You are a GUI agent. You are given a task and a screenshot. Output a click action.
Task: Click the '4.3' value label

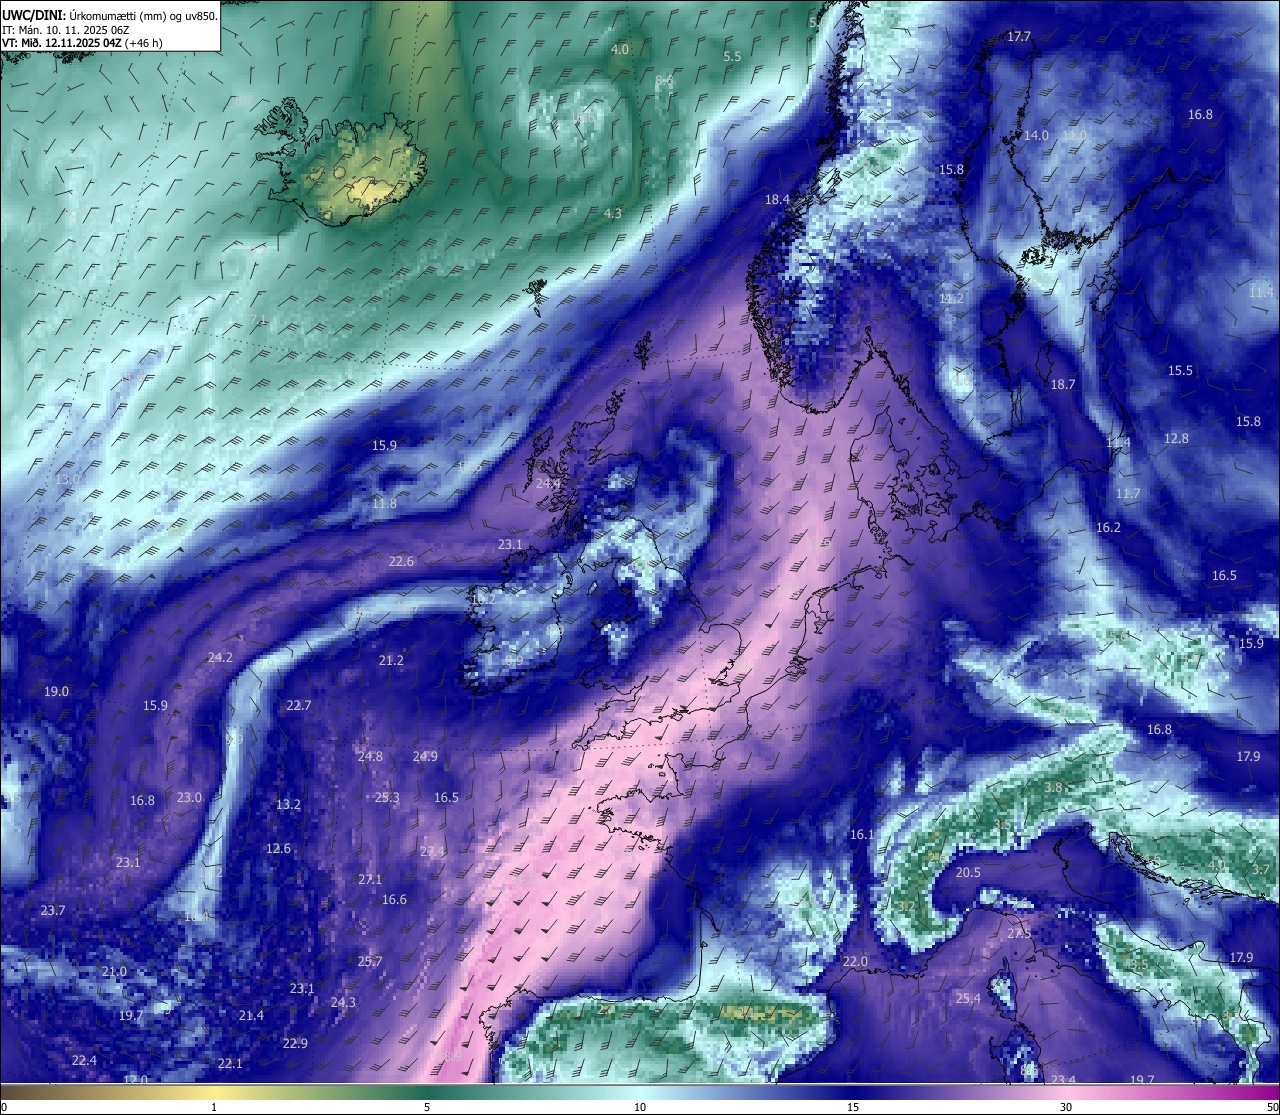(x=613, y=214)
